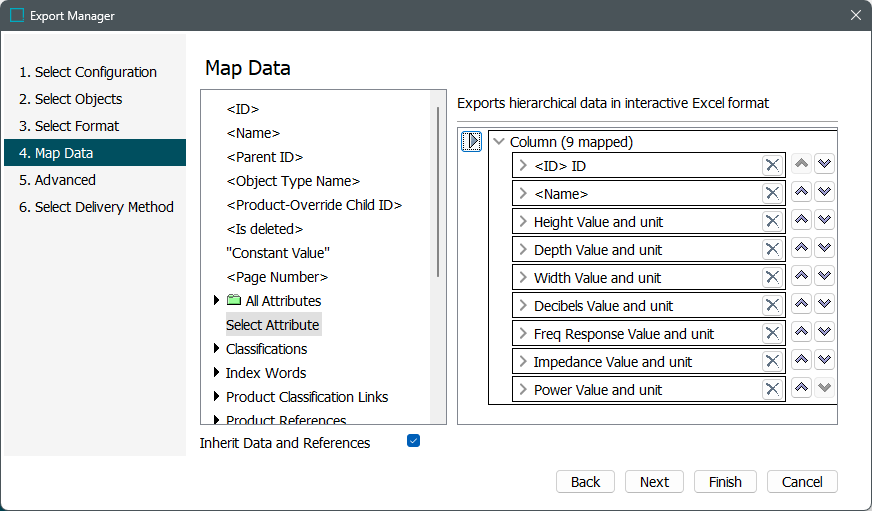The height and width of the screenshot is (511, 872).
Task: Remove the Impedance Value and unit mapping
Action: click(772, 361)
